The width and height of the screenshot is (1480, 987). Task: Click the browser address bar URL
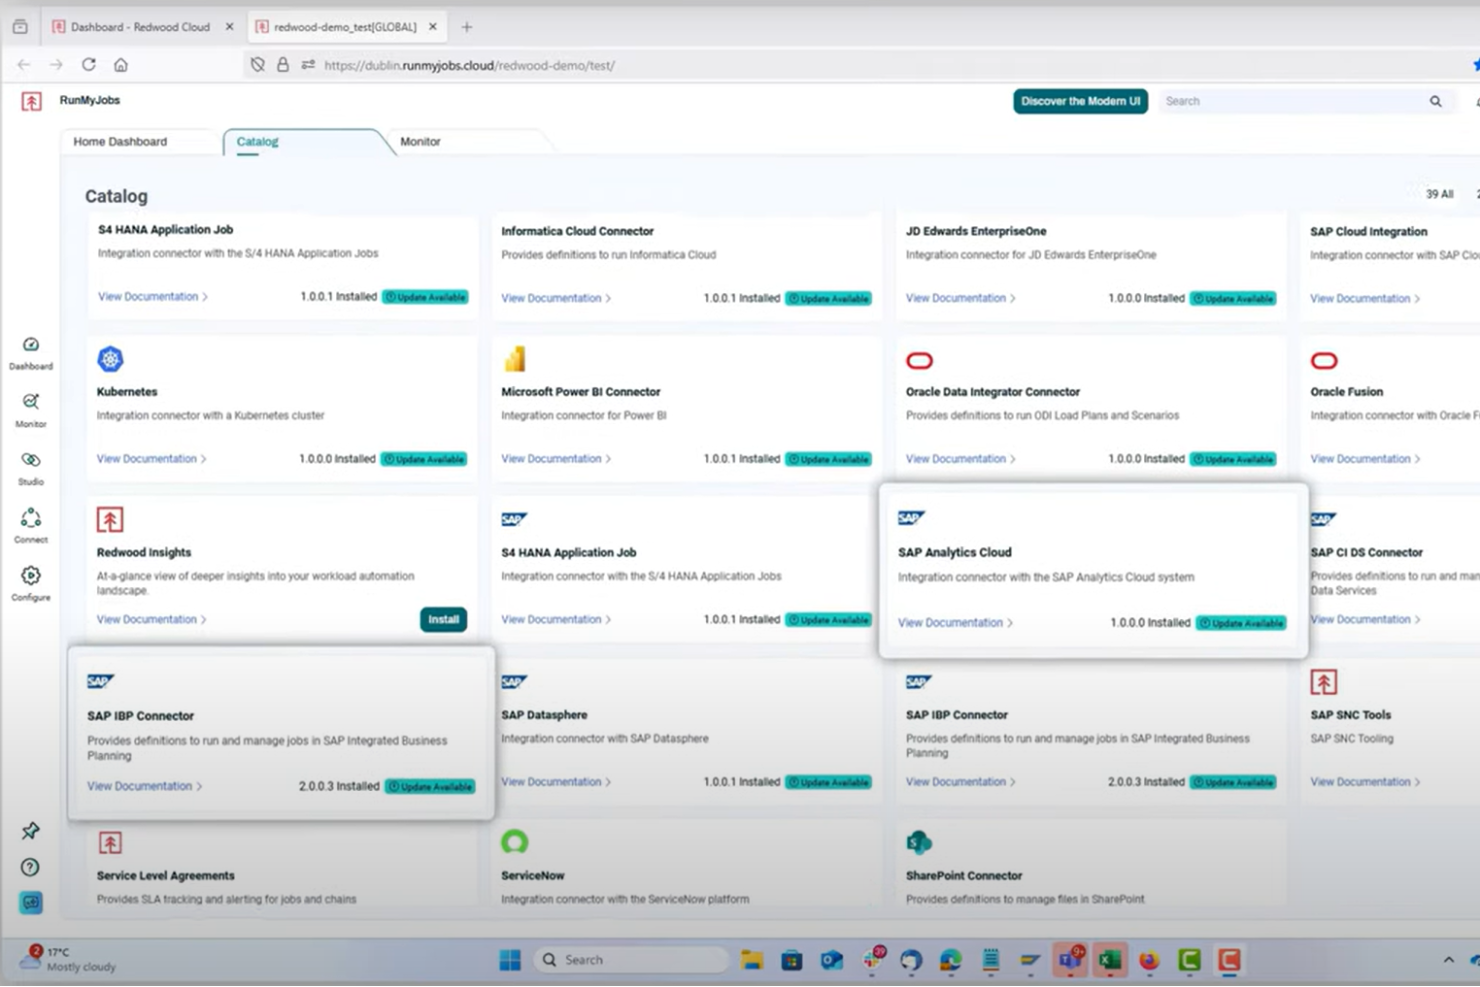point(470,65)
